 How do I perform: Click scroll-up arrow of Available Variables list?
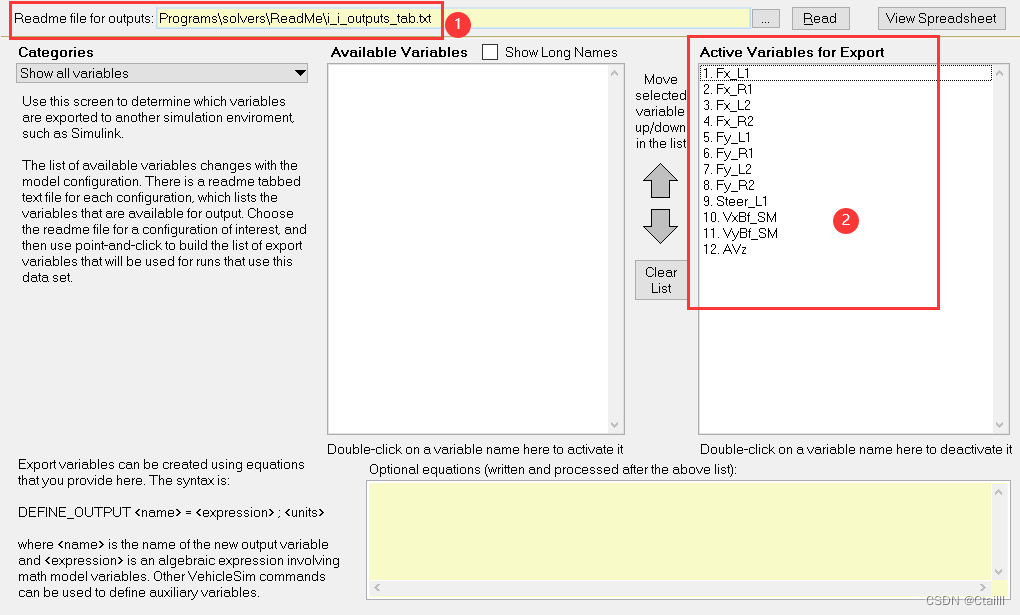[x=615, y=74]
